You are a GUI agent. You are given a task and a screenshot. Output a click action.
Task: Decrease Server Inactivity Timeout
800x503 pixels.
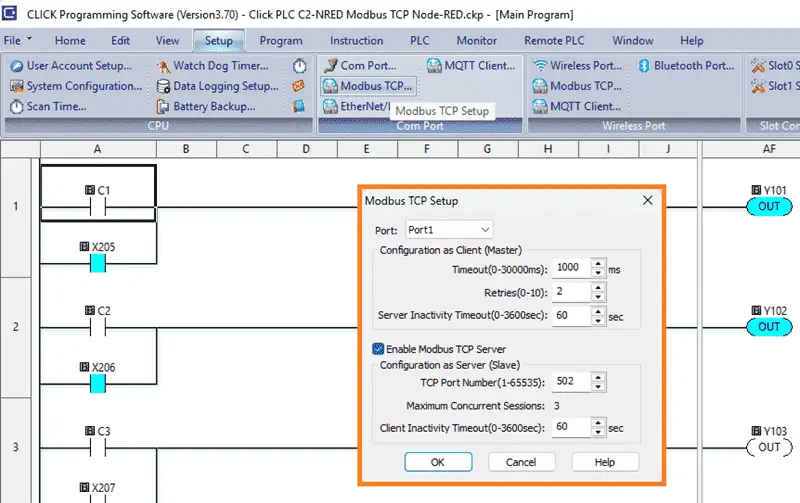(x=598, y=320)
